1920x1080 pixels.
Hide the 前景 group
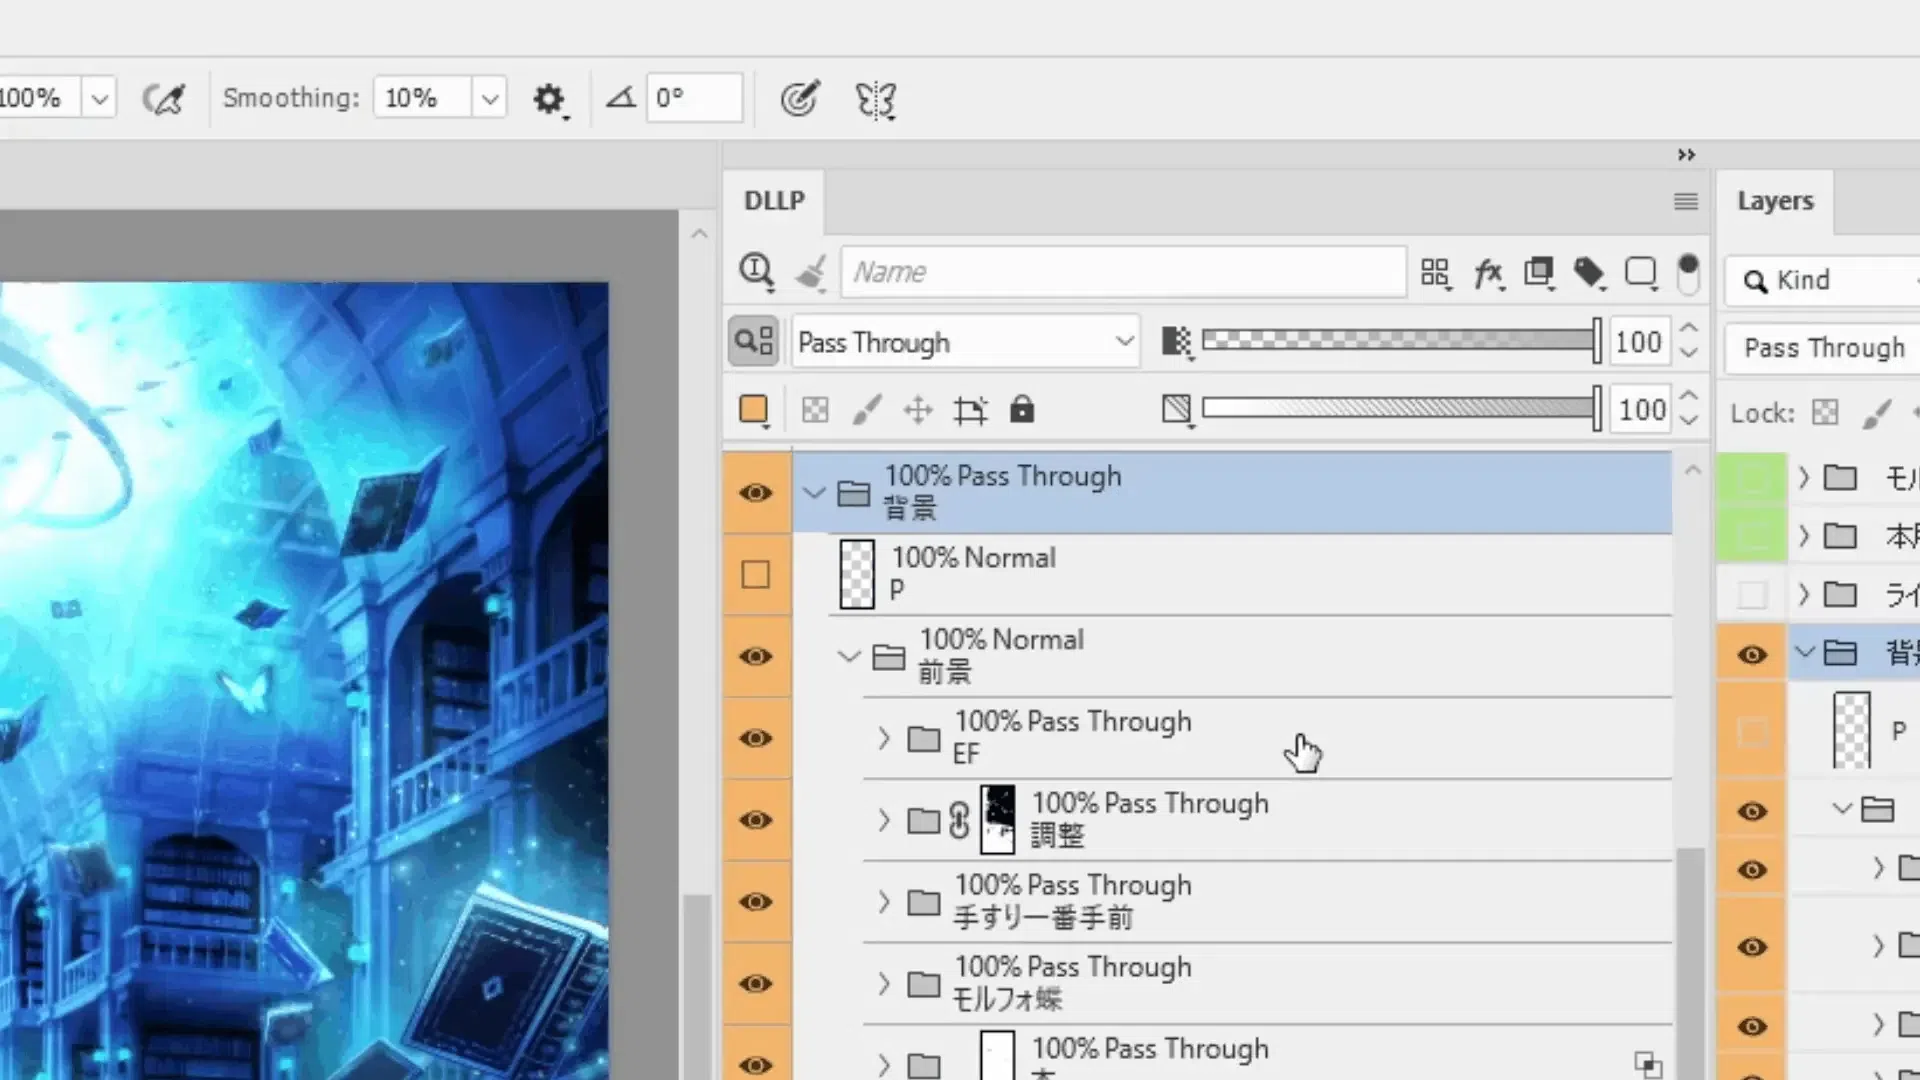pos(756,657)
